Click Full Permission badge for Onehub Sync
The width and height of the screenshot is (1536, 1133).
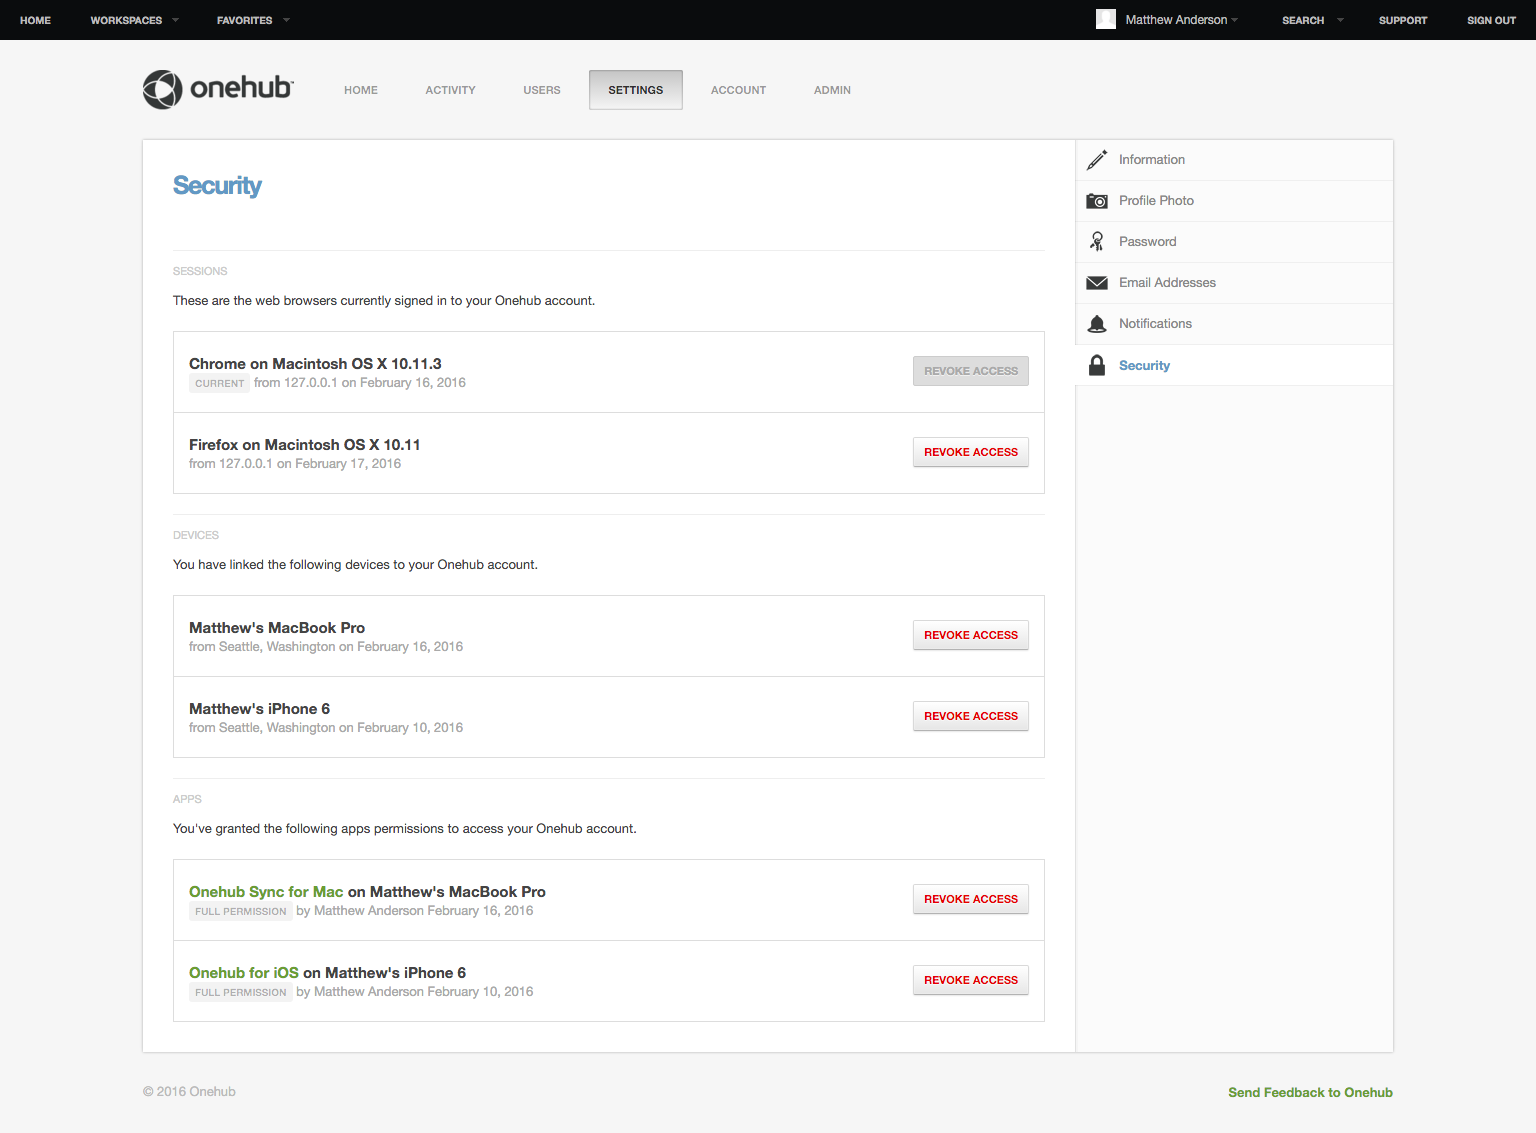coord(241,911)
